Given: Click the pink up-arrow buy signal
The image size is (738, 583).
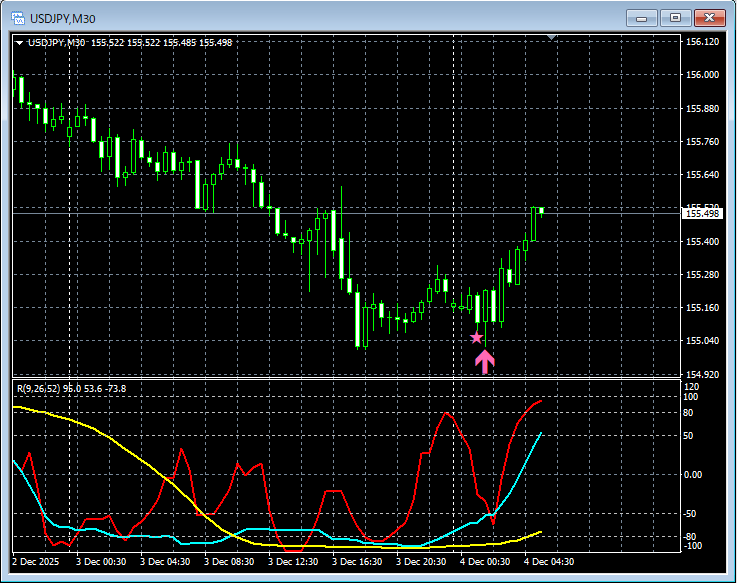Looking at the screenshot, I should coord(485,362).
